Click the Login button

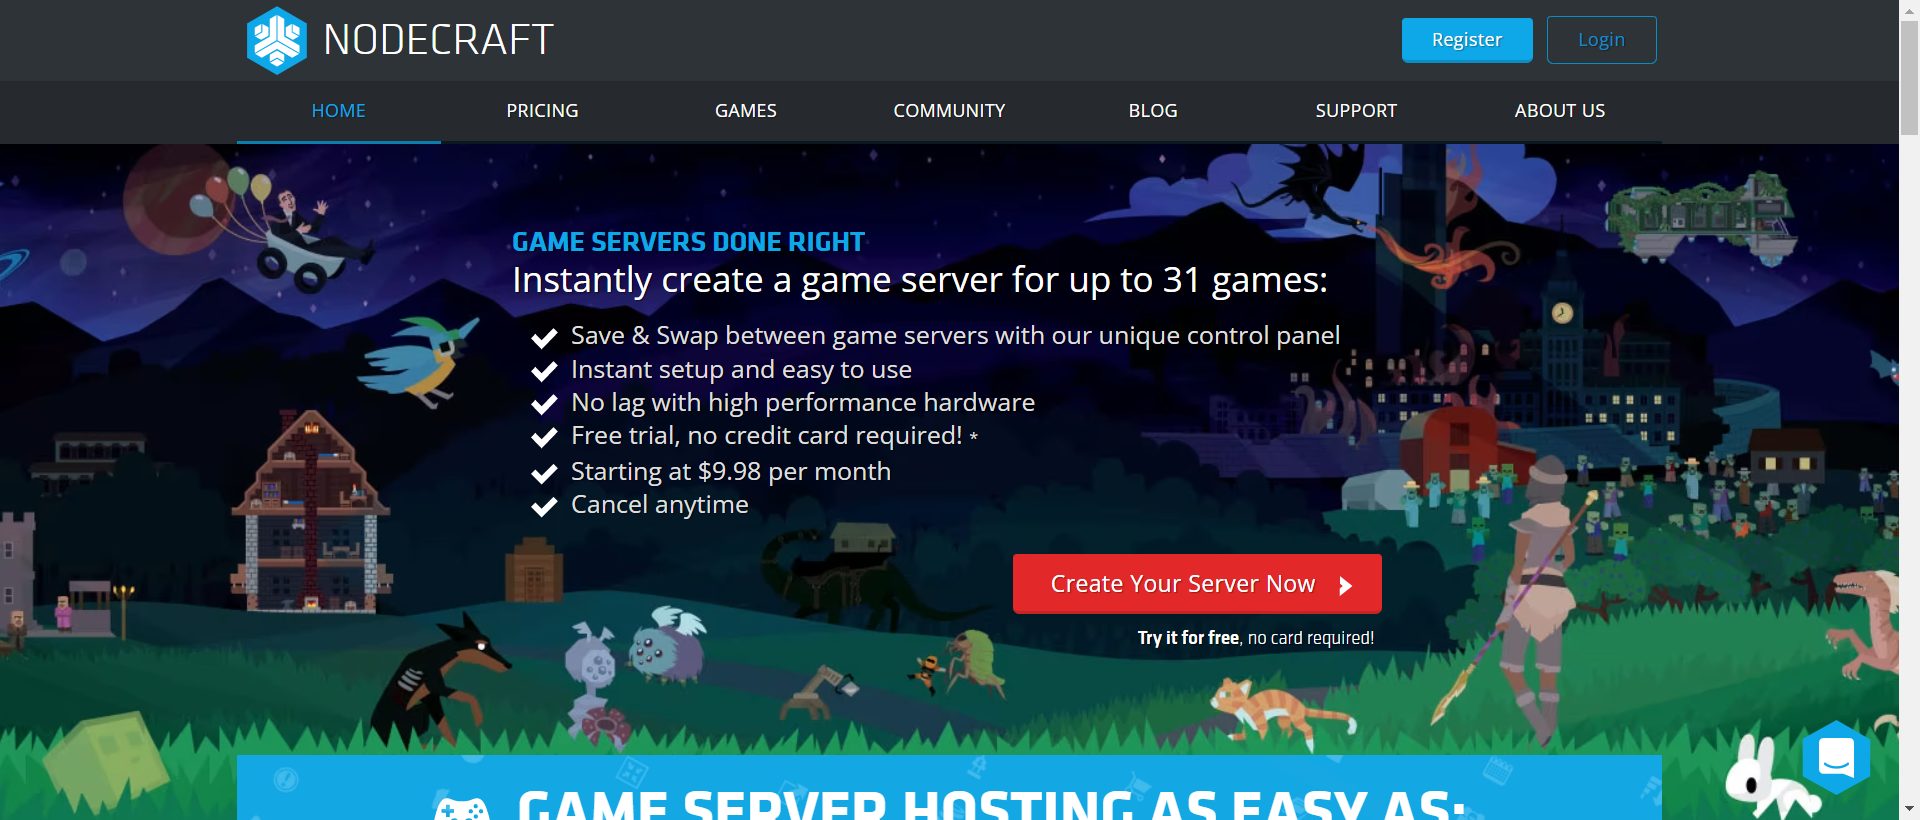[1601, 40]
